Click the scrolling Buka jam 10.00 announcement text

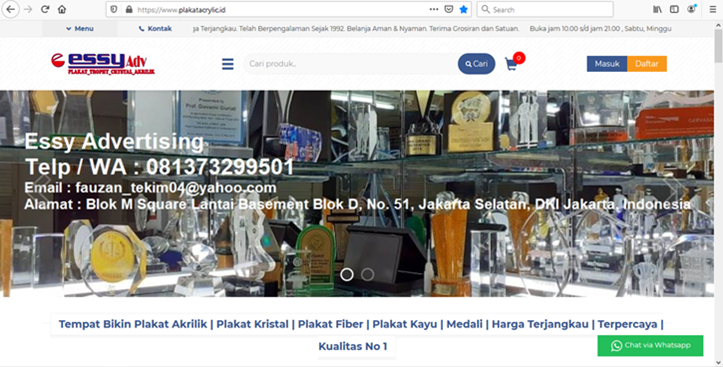600,29
